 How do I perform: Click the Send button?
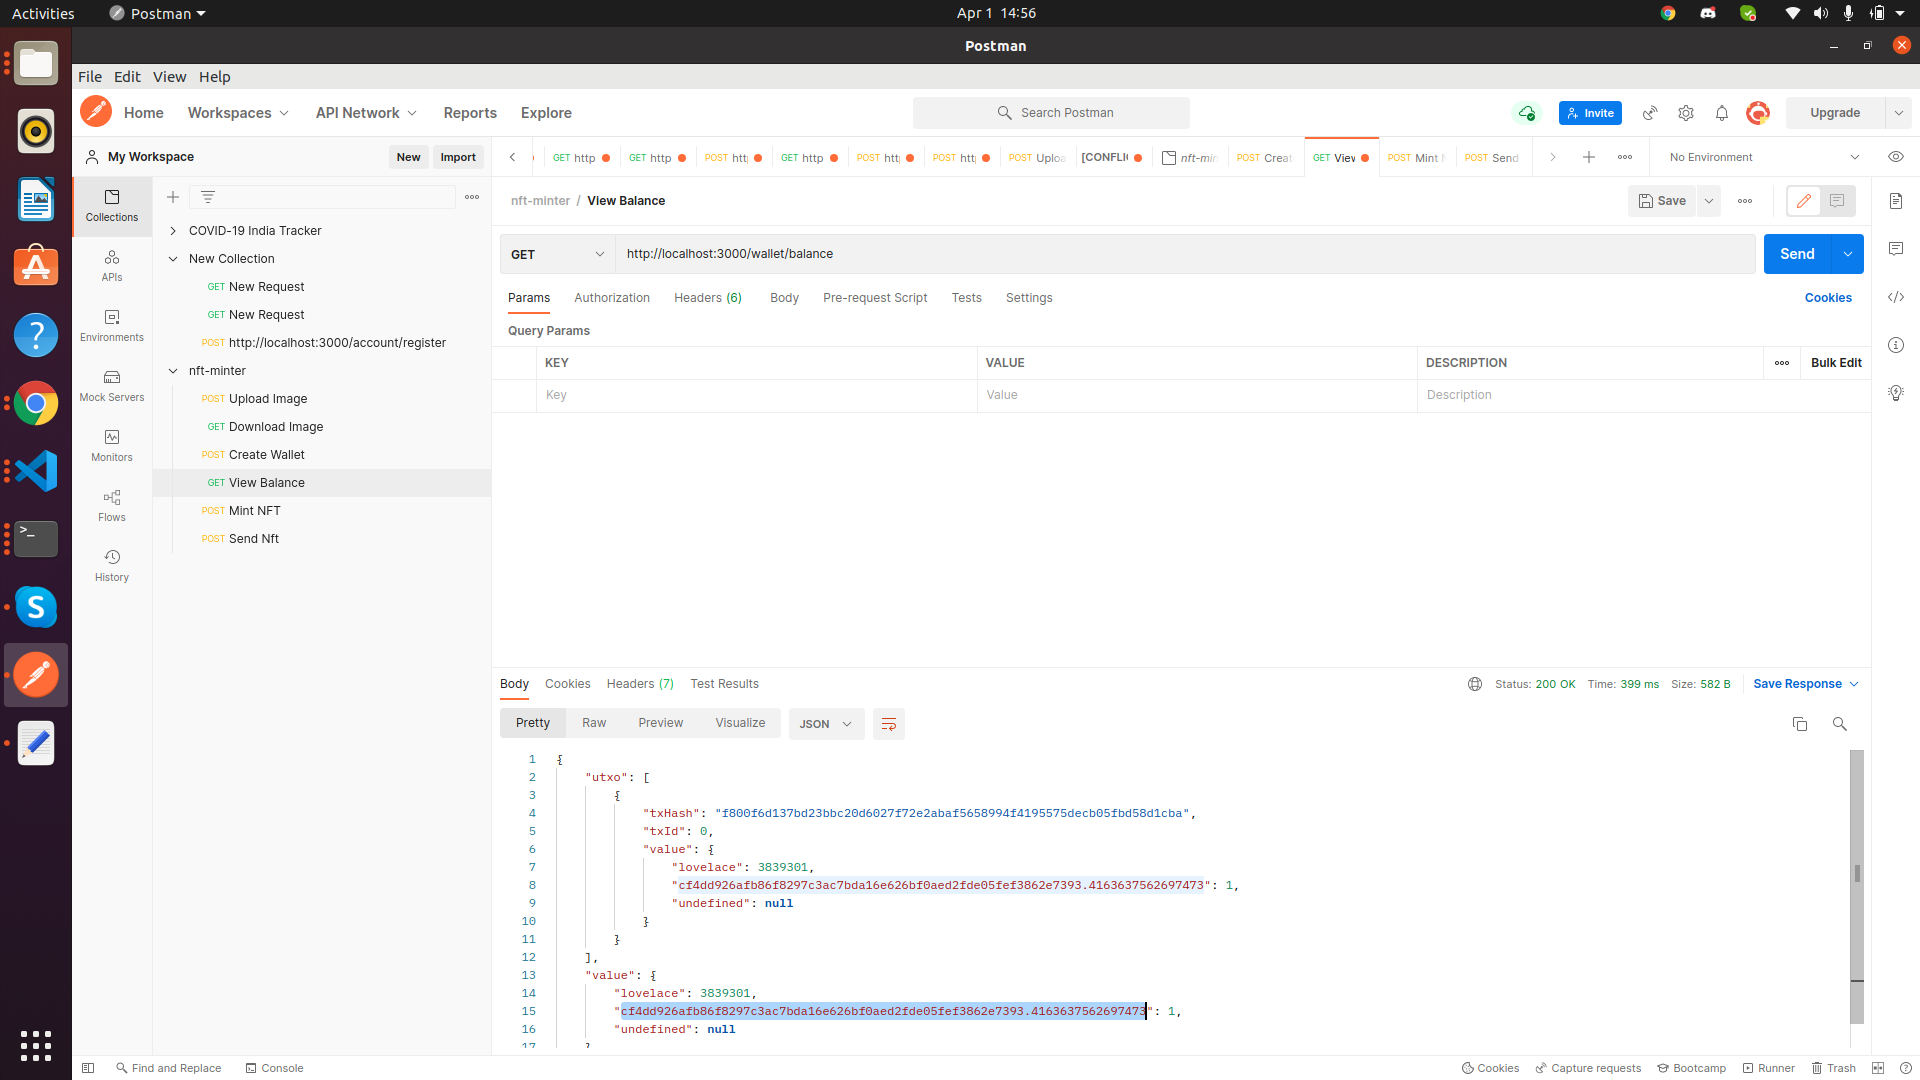tap(1797, 254)
